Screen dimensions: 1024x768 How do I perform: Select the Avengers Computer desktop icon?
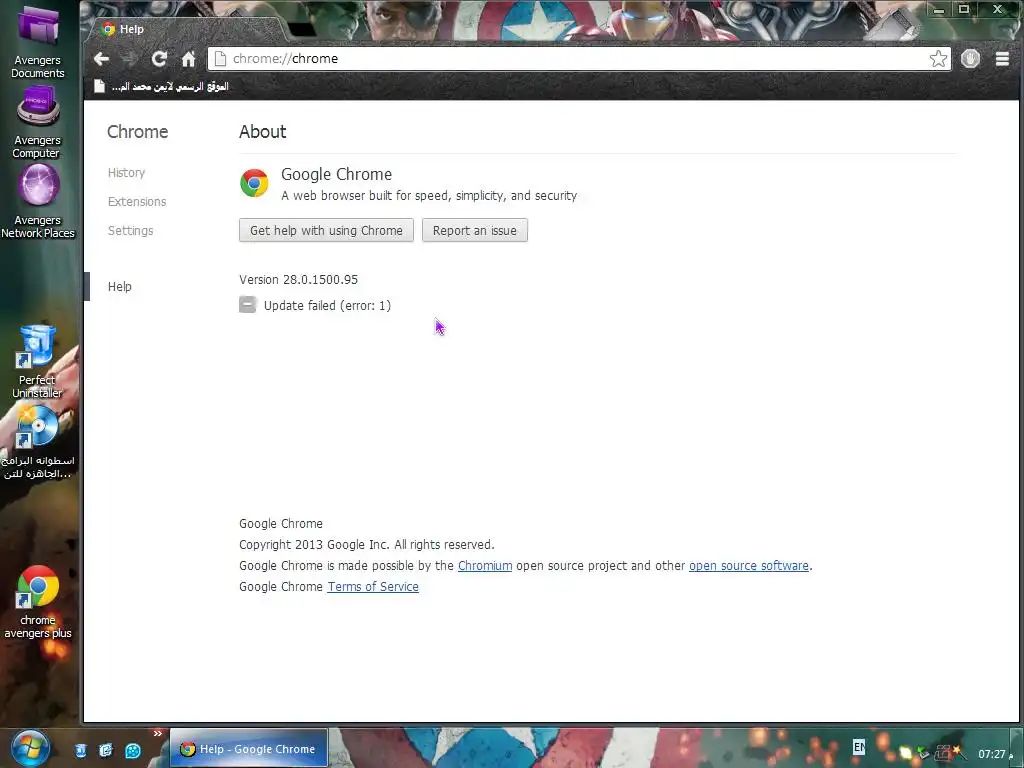(x=37, y=123)
